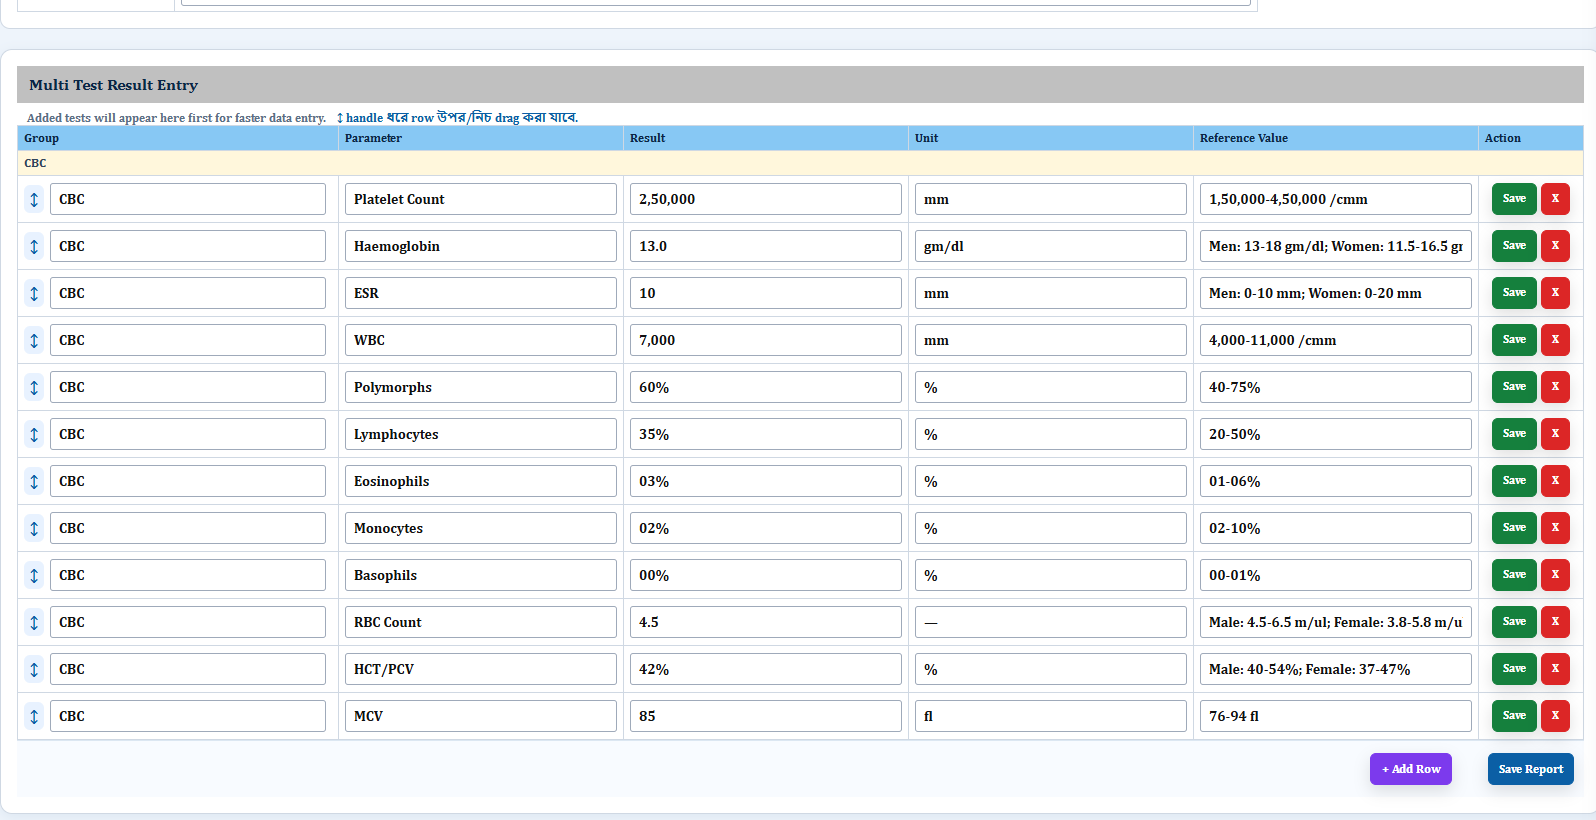Viewport: 1596px width, 820px height.
Task: Edit the Haemoglobin result field 13.0
Action: (766, 246)
